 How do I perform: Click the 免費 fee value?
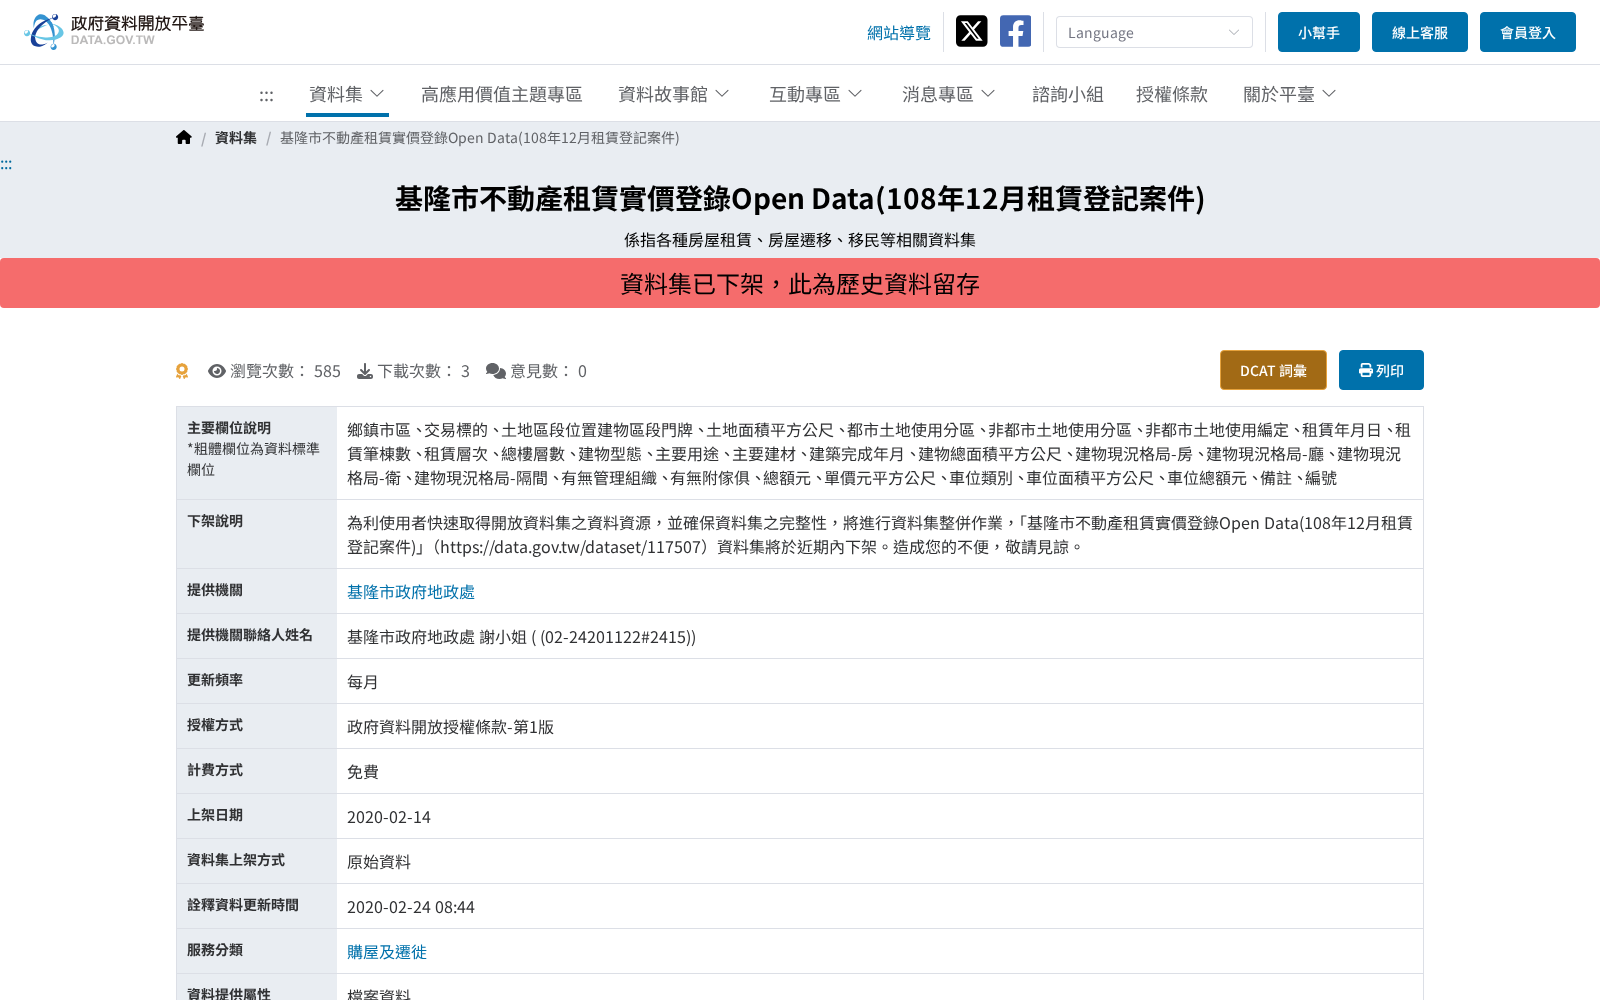[x=363, y=772]
